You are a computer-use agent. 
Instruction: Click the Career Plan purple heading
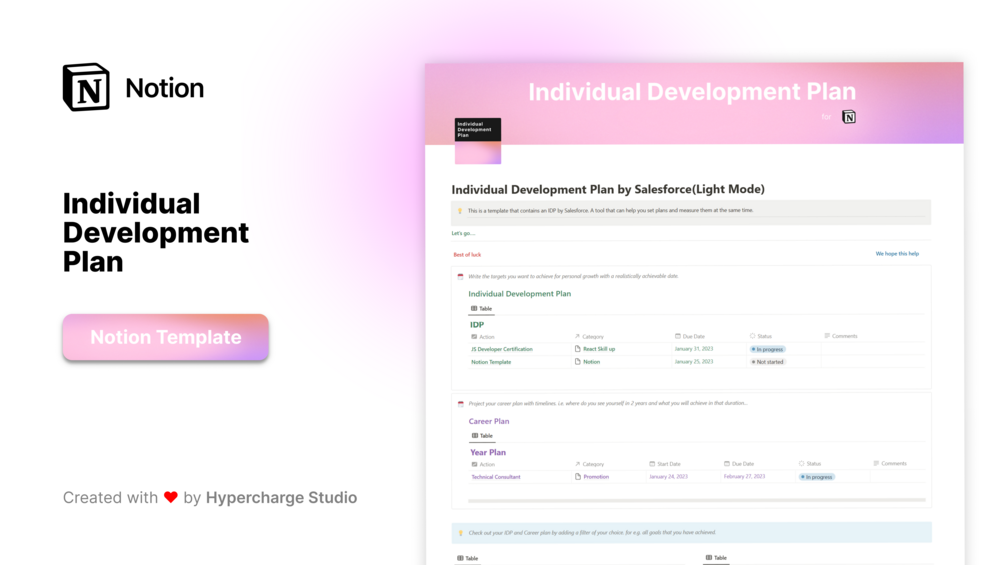(x=488, y=421)
